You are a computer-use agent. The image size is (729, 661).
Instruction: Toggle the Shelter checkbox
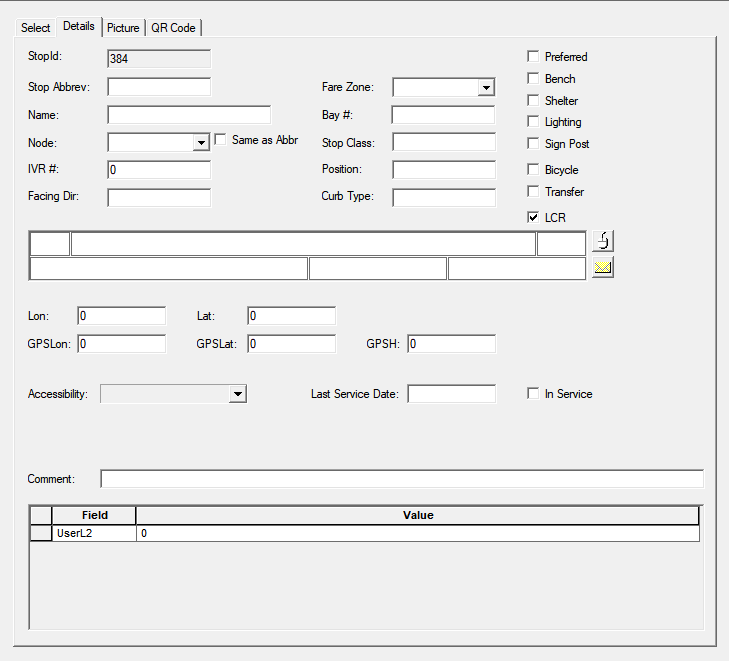[533, 100]
